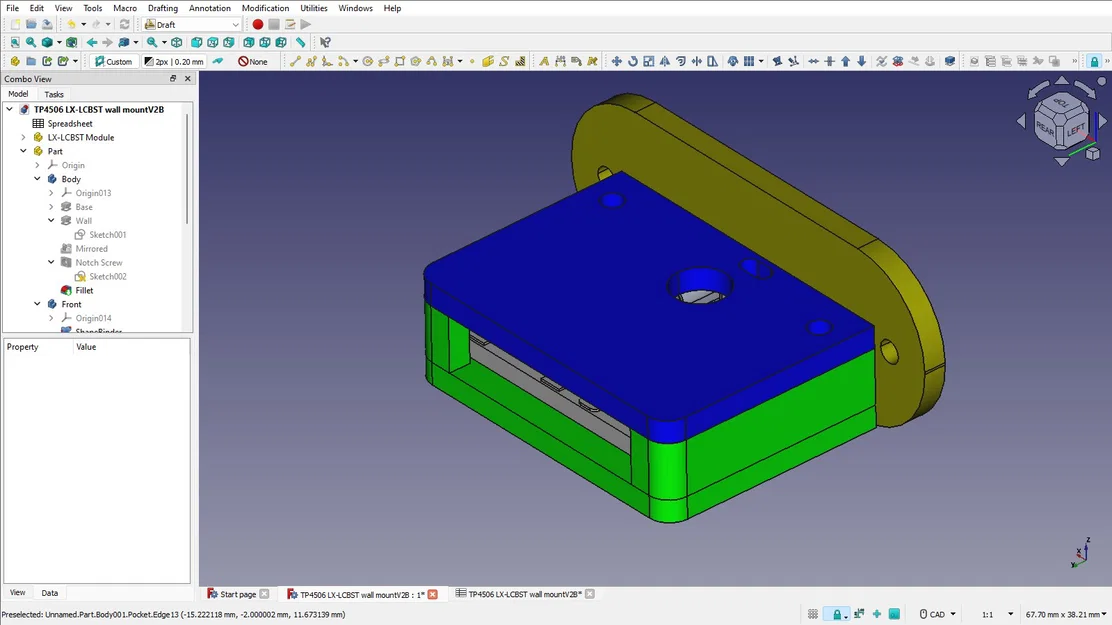Select the Draft Polyline (wire) tool
The width and height of the screenshot is (1112, 625).
point(311,62)
